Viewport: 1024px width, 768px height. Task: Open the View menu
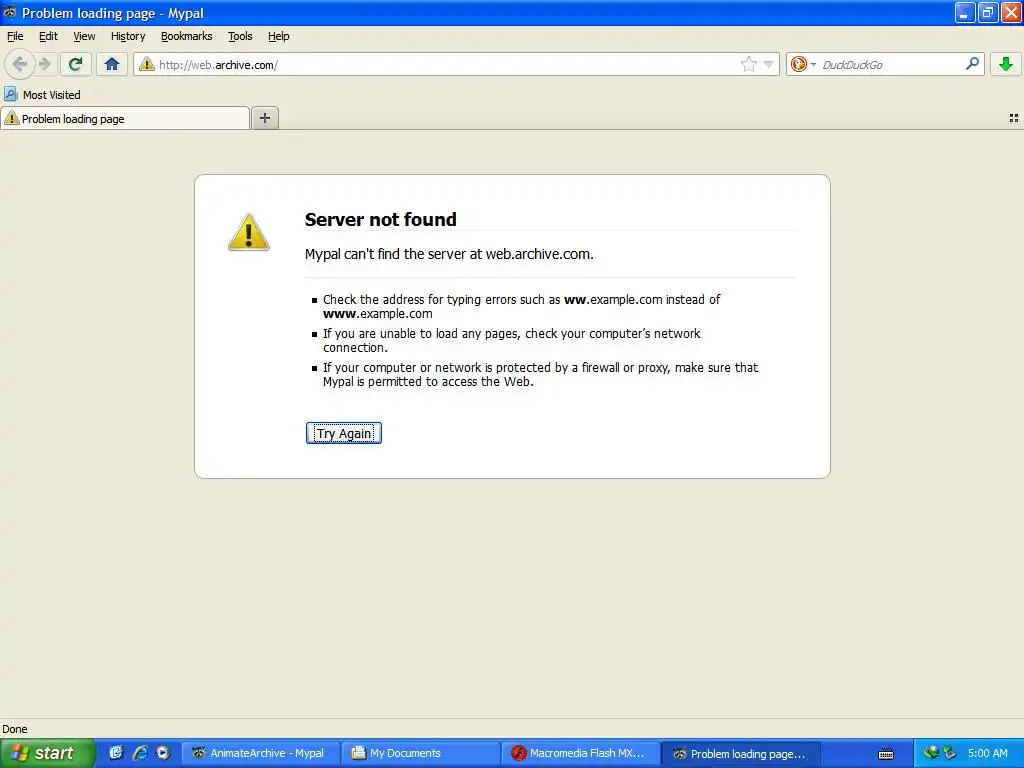click(84, 36)
